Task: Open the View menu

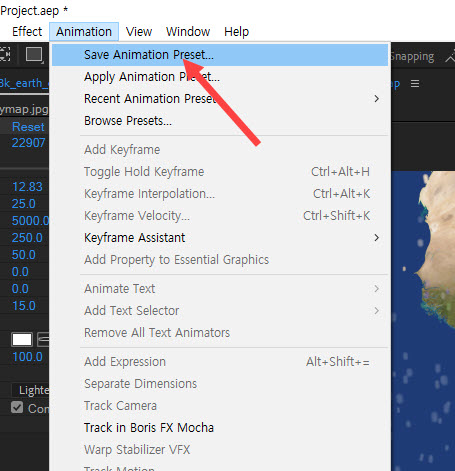Action: coord(139,32)
